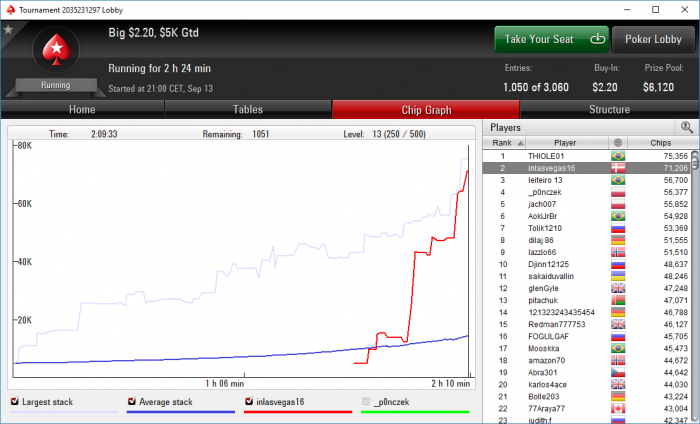The image size is (700, 424).
Task: Switch to the Tables tab
Action: pyautogui.click(x=248, y=109)
